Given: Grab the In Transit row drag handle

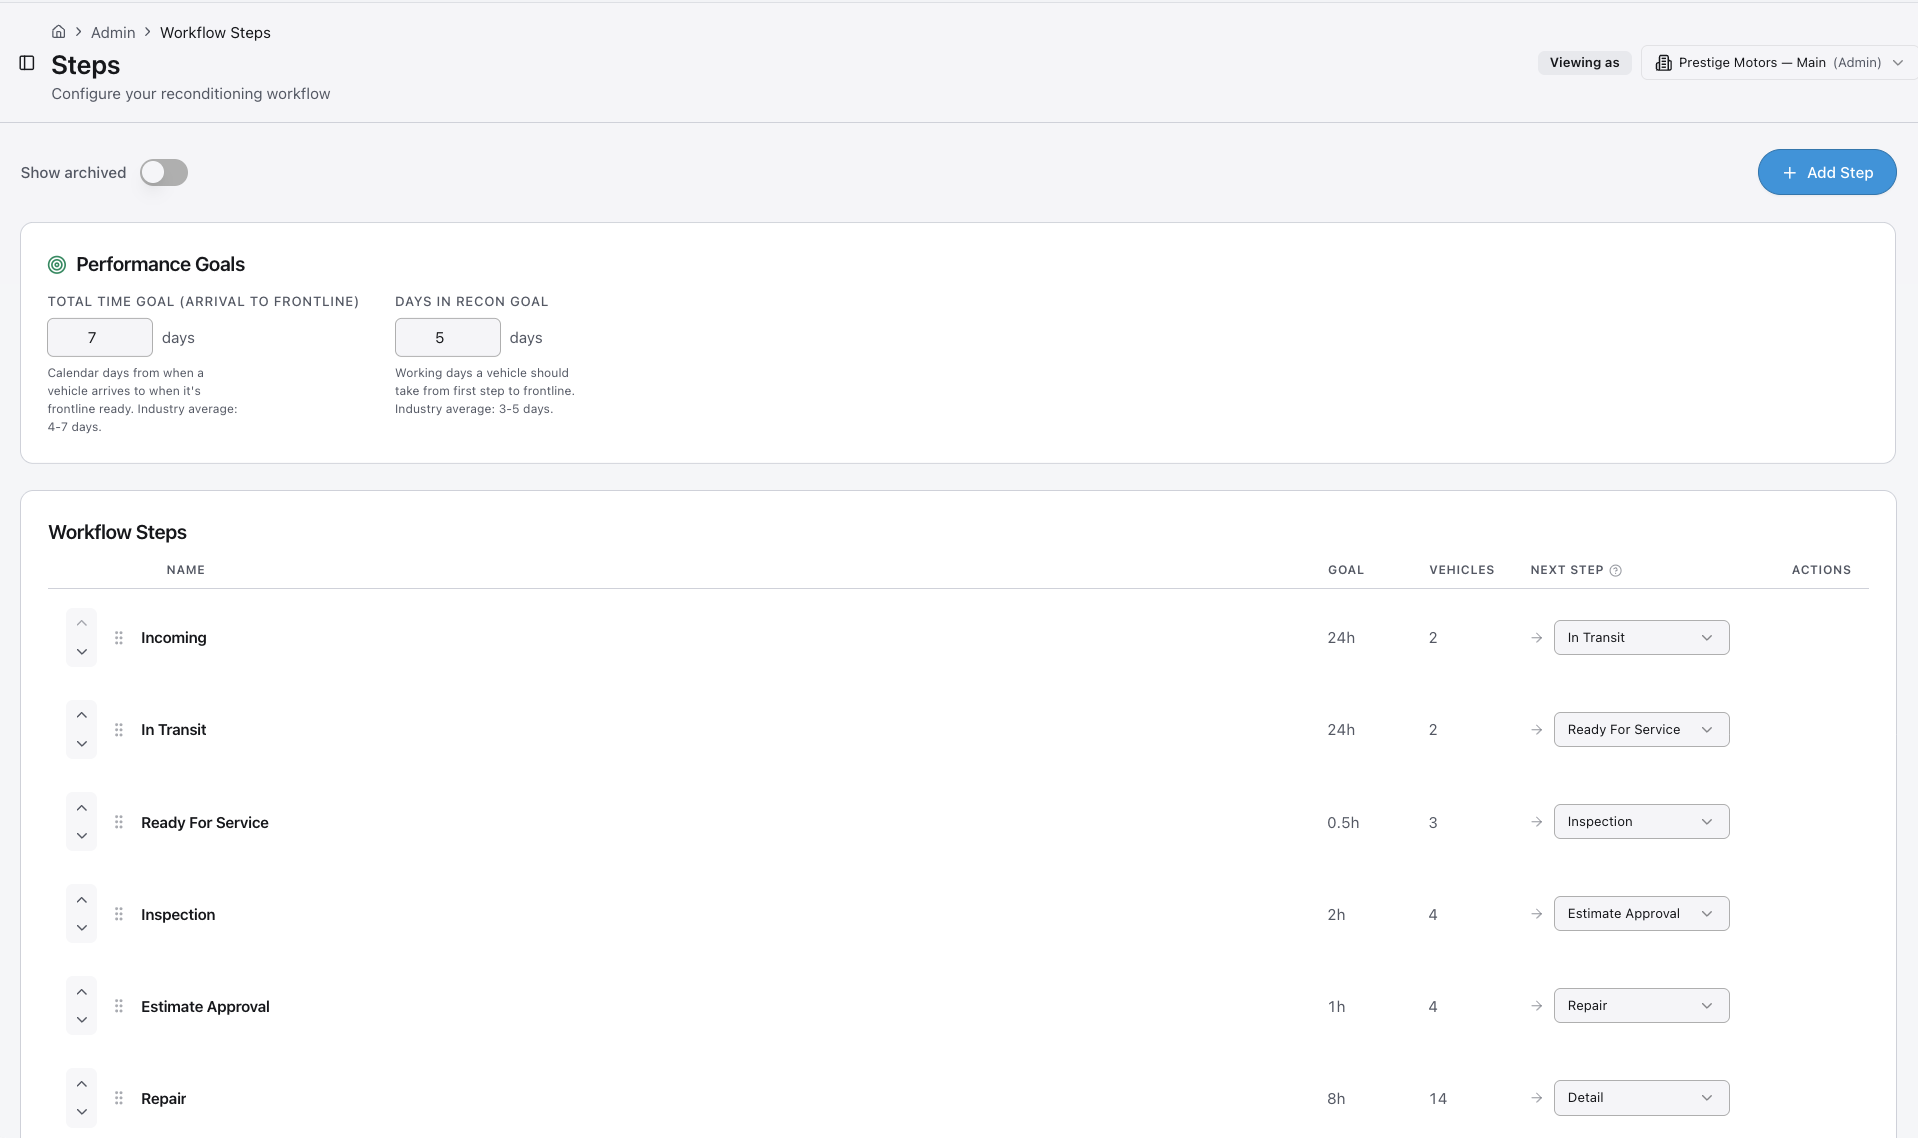Looking at the screenshot, I should coord(119,730).
